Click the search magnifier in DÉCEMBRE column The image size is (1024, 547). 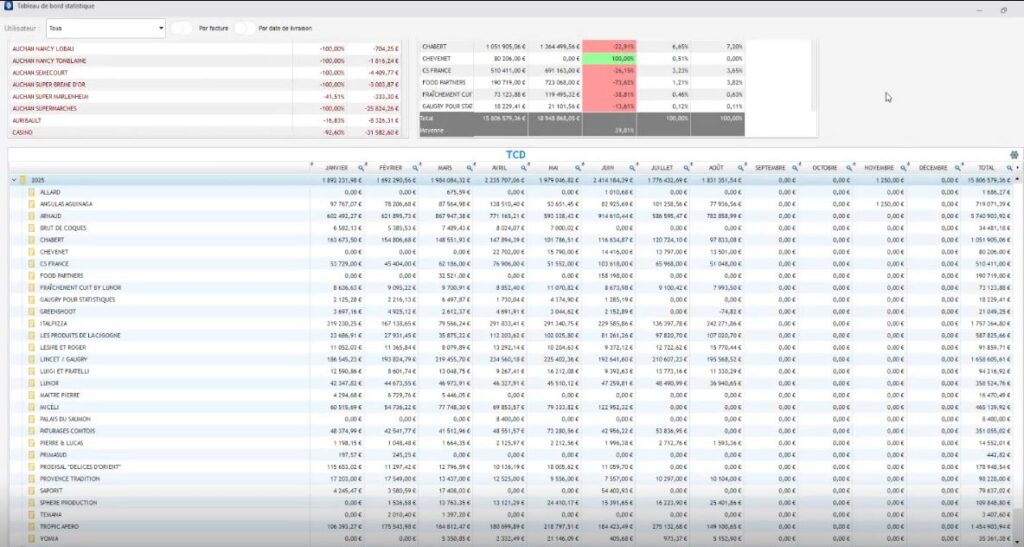(957, 168)
